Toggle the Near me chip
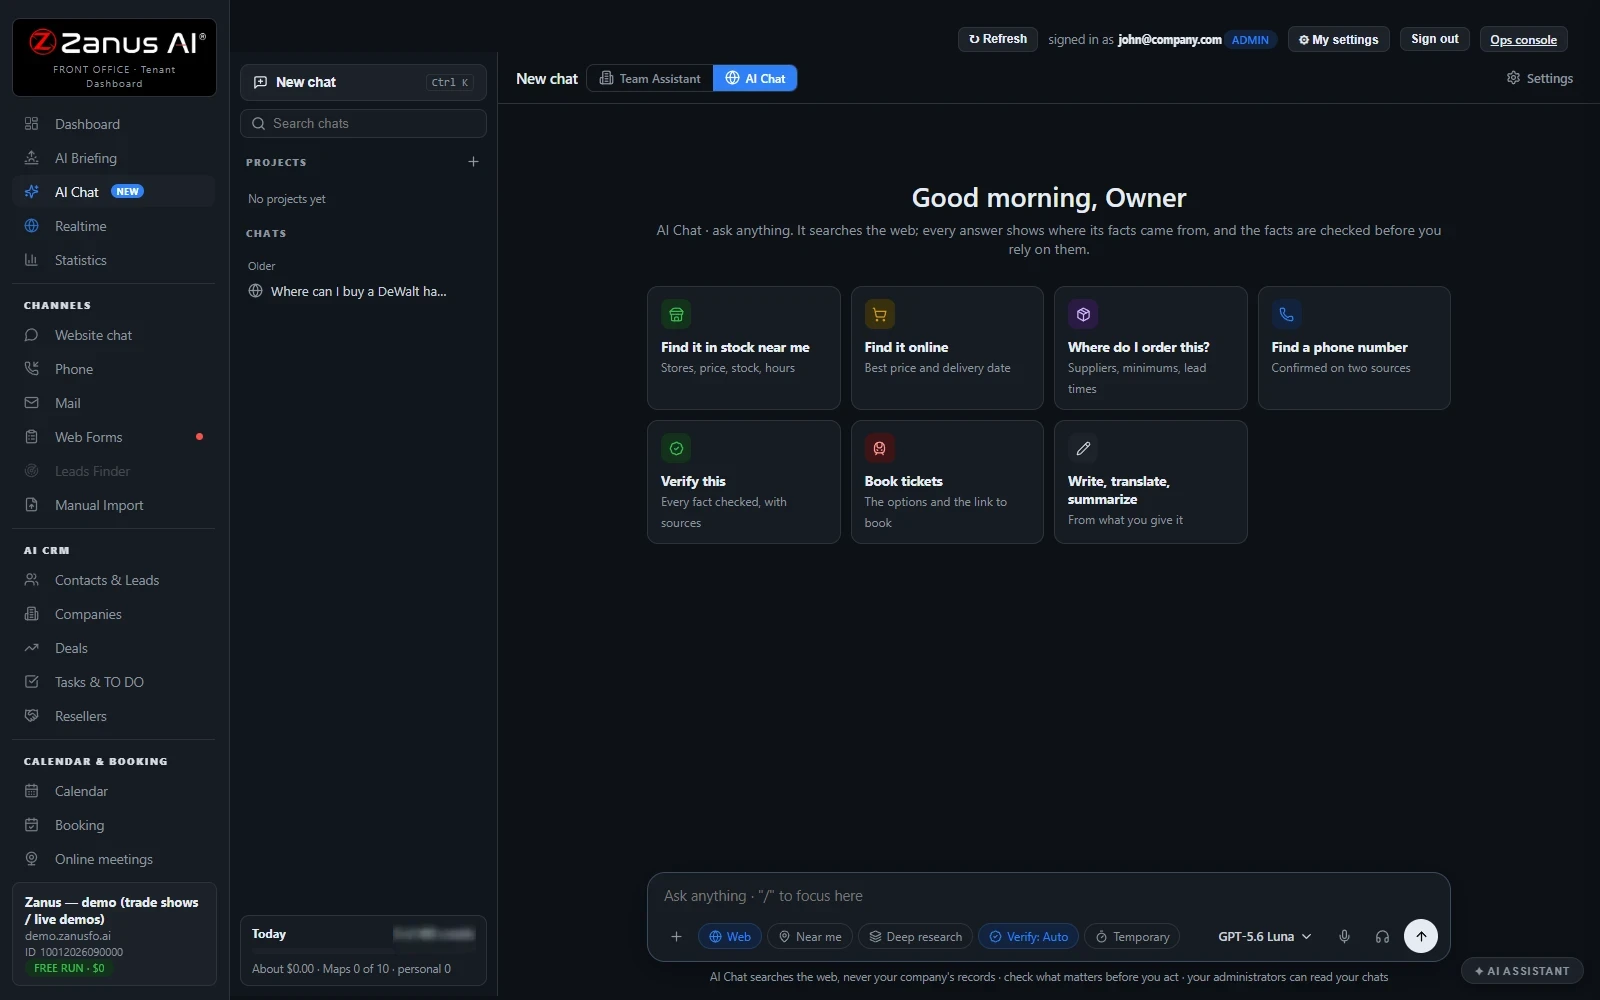The image size is (1600, 1000). click(810, 937)
